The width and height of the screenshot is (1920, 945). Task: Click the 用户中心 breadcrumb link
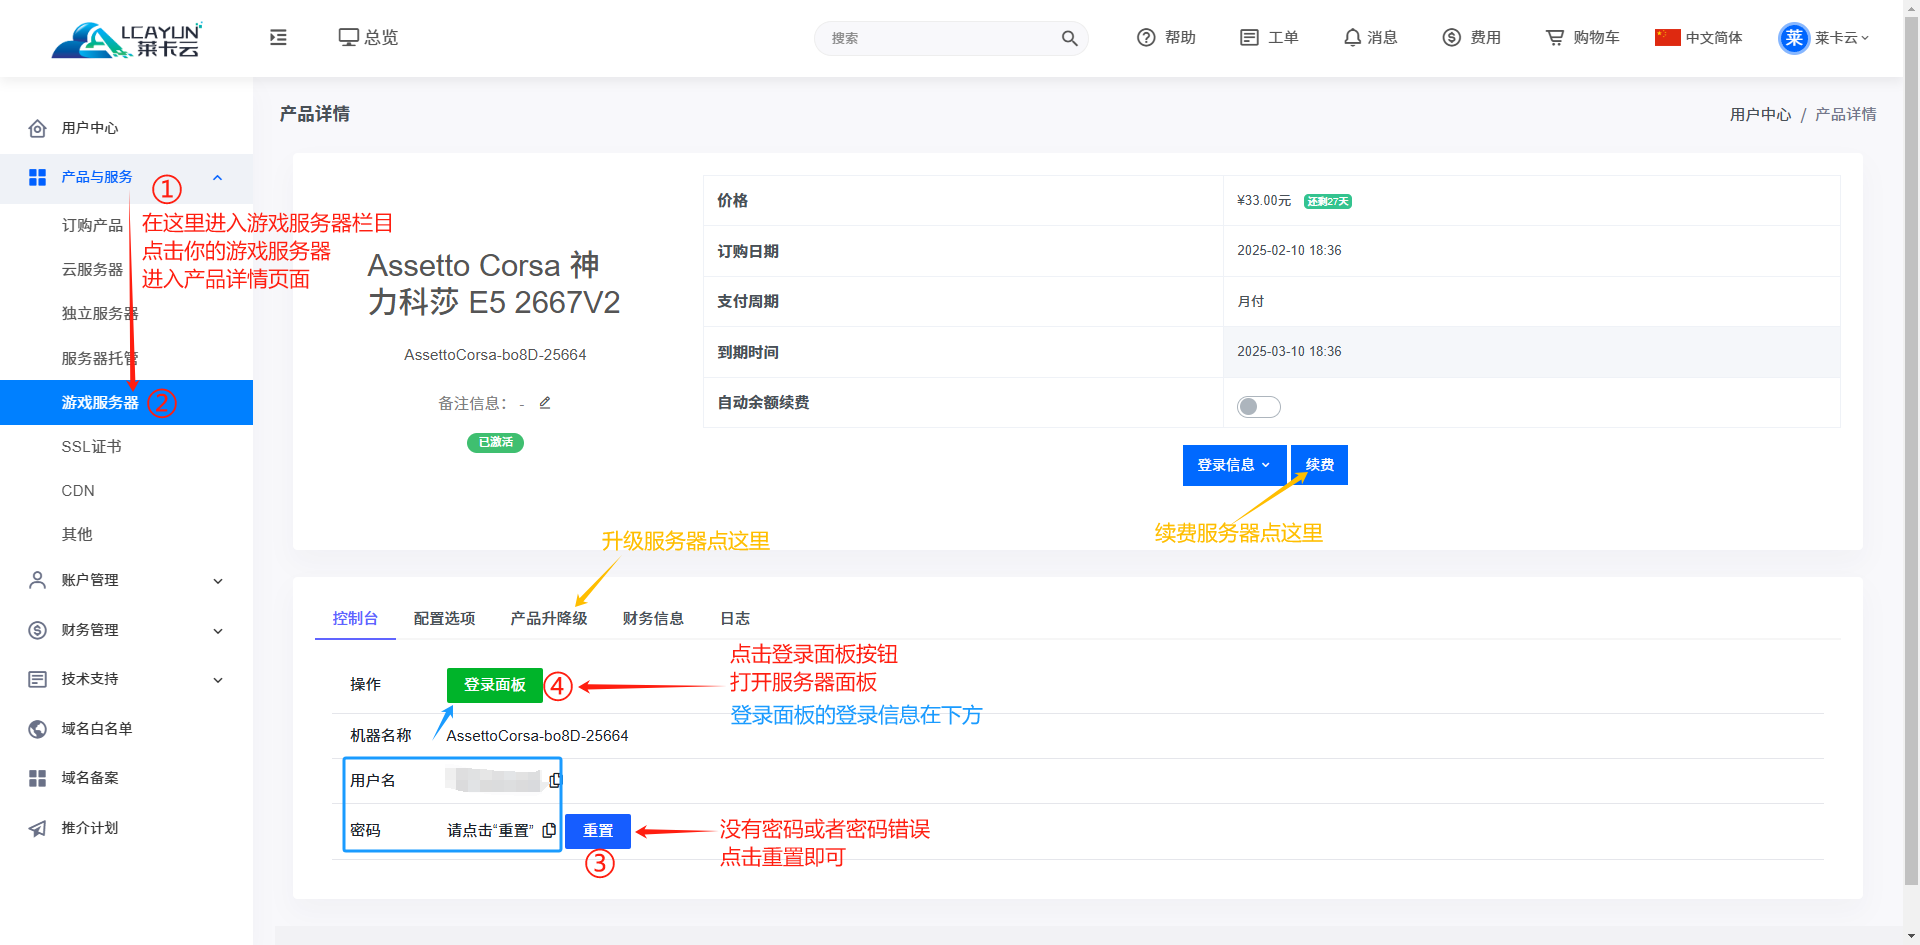pyautogui.click(x=1760, y=114)
